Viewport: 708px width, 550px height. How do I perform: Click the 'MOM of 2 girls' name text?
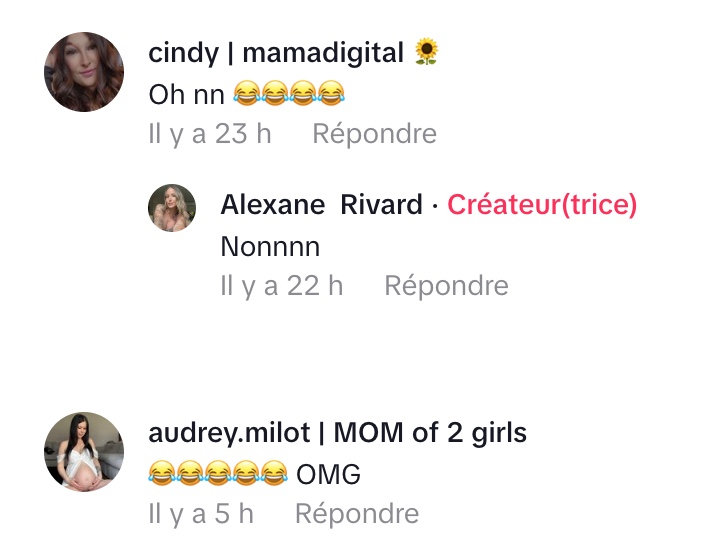click(x=430, y=433)
